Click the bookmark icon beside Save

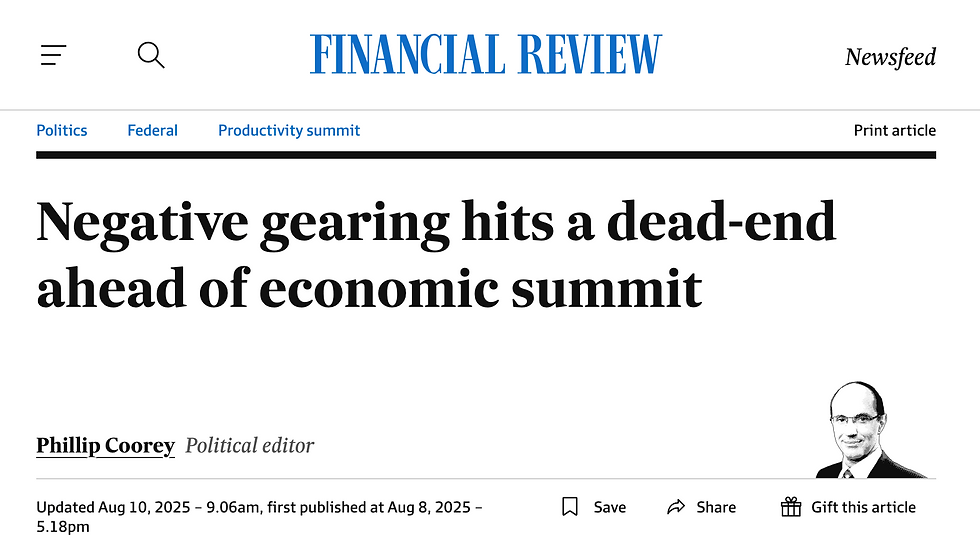570,507
